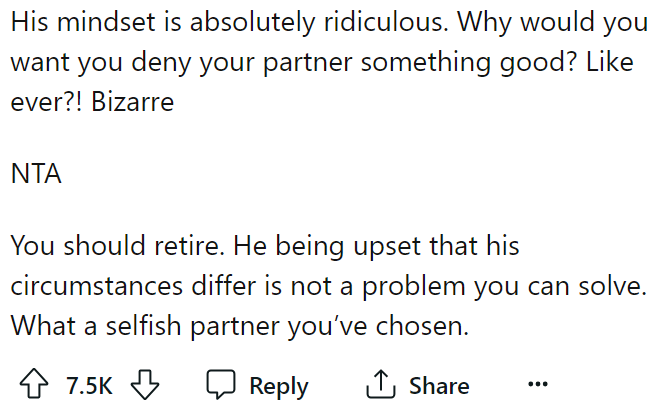
Task: Click the Reply text label
Action: tap(278, 386)
